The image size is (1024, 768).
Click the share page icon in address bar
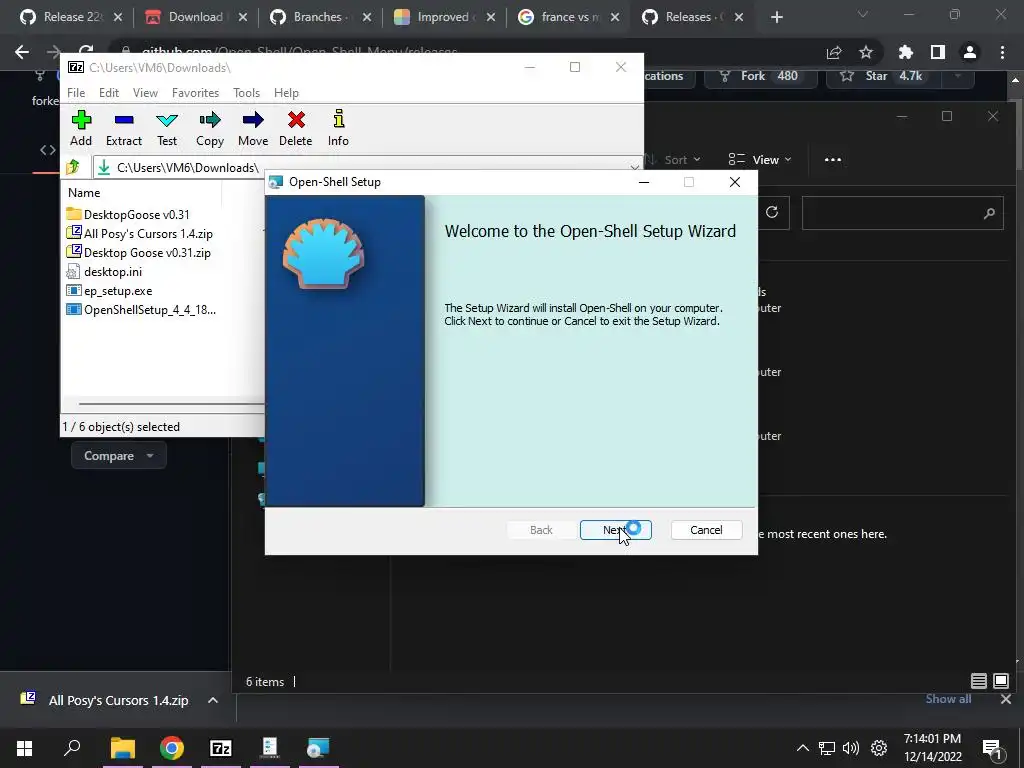coord(834,52)
